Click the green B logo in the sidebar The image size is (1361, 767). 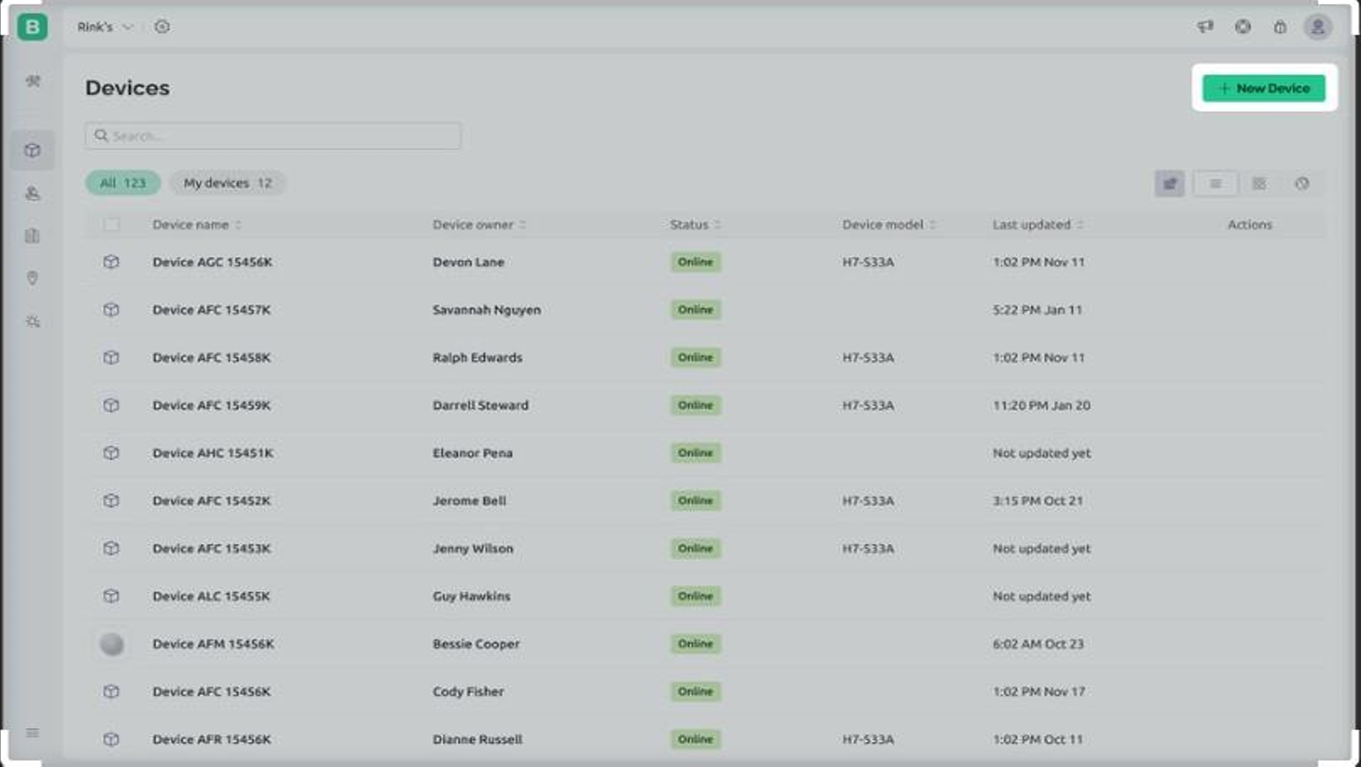(x=32, y=27)
